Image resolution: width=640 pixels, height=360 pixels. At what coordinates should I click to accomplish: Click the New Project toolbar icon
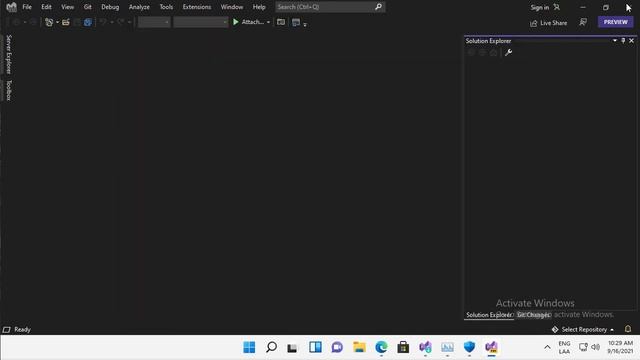tap(49, 22)
